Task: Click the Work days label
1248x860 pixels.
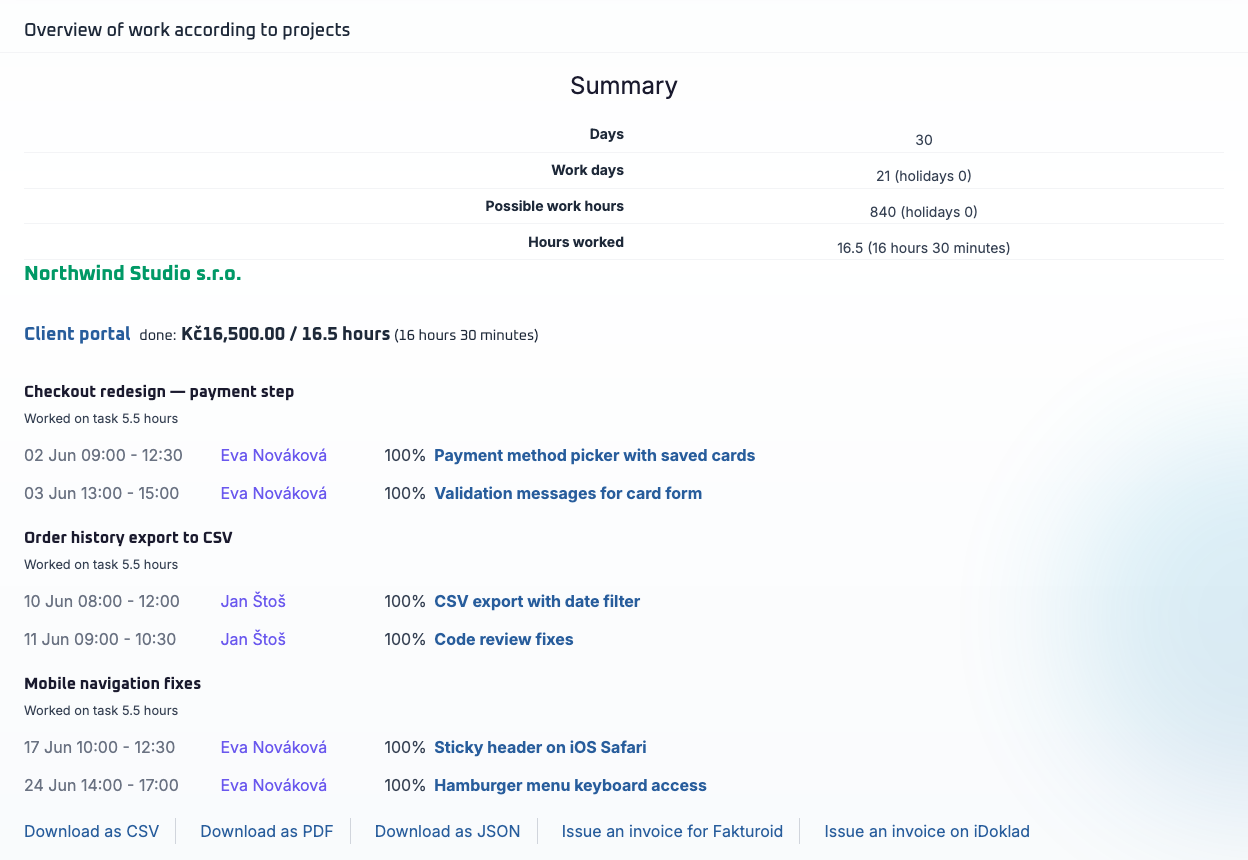Action: [x=588, y=170]
